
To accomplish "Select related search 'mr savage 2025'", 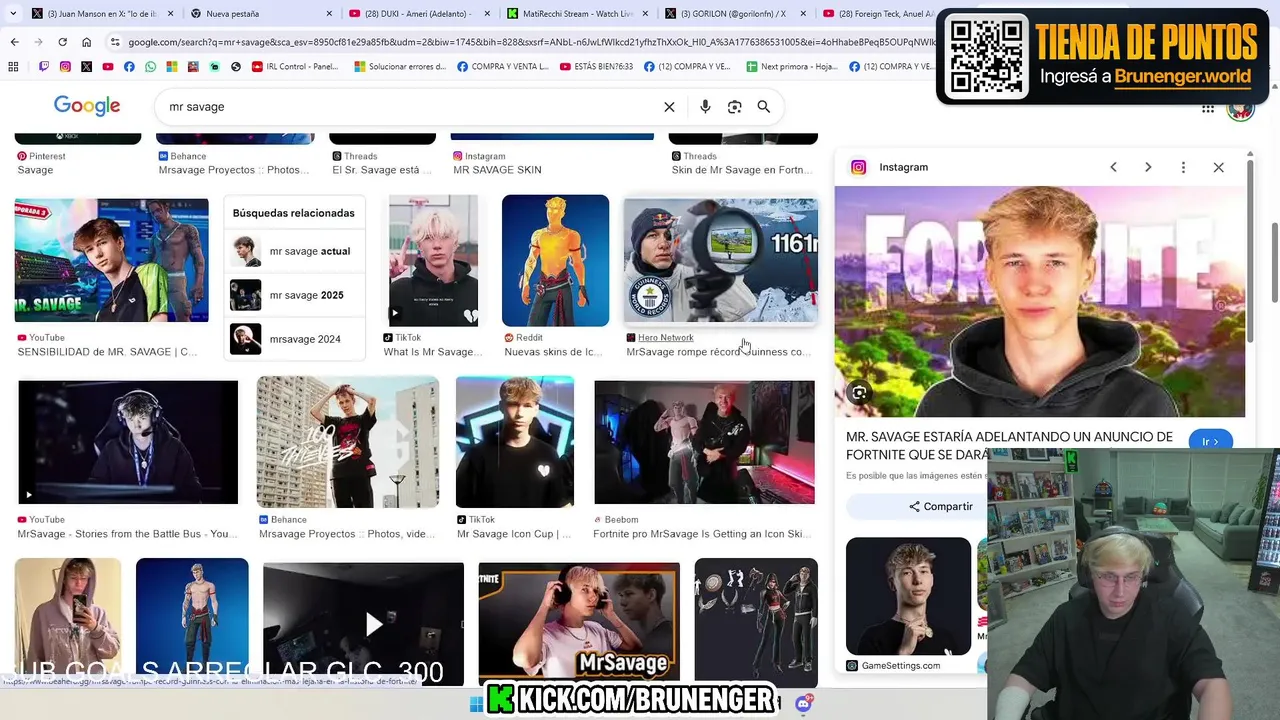I will click(x=294, y=295).
